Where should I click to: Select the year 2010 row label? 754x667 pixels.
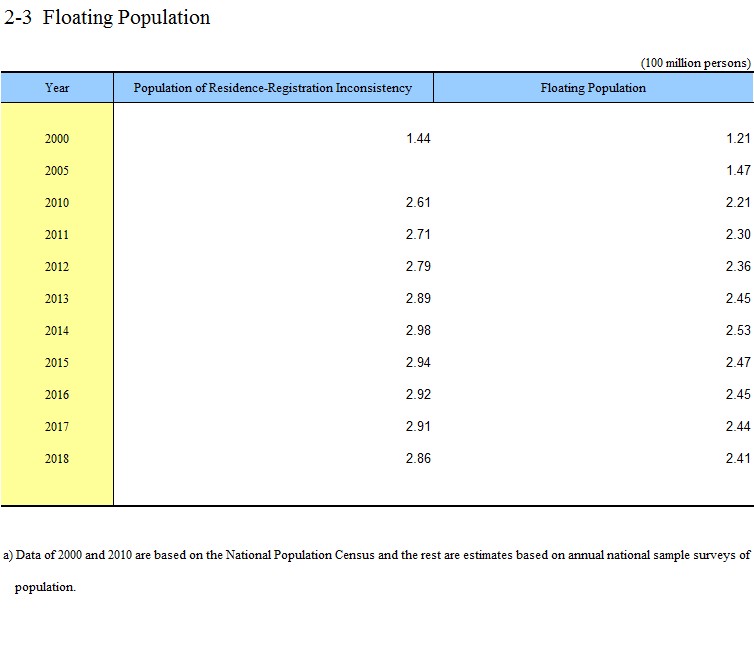pyautogui.click(x=57, y=202)
